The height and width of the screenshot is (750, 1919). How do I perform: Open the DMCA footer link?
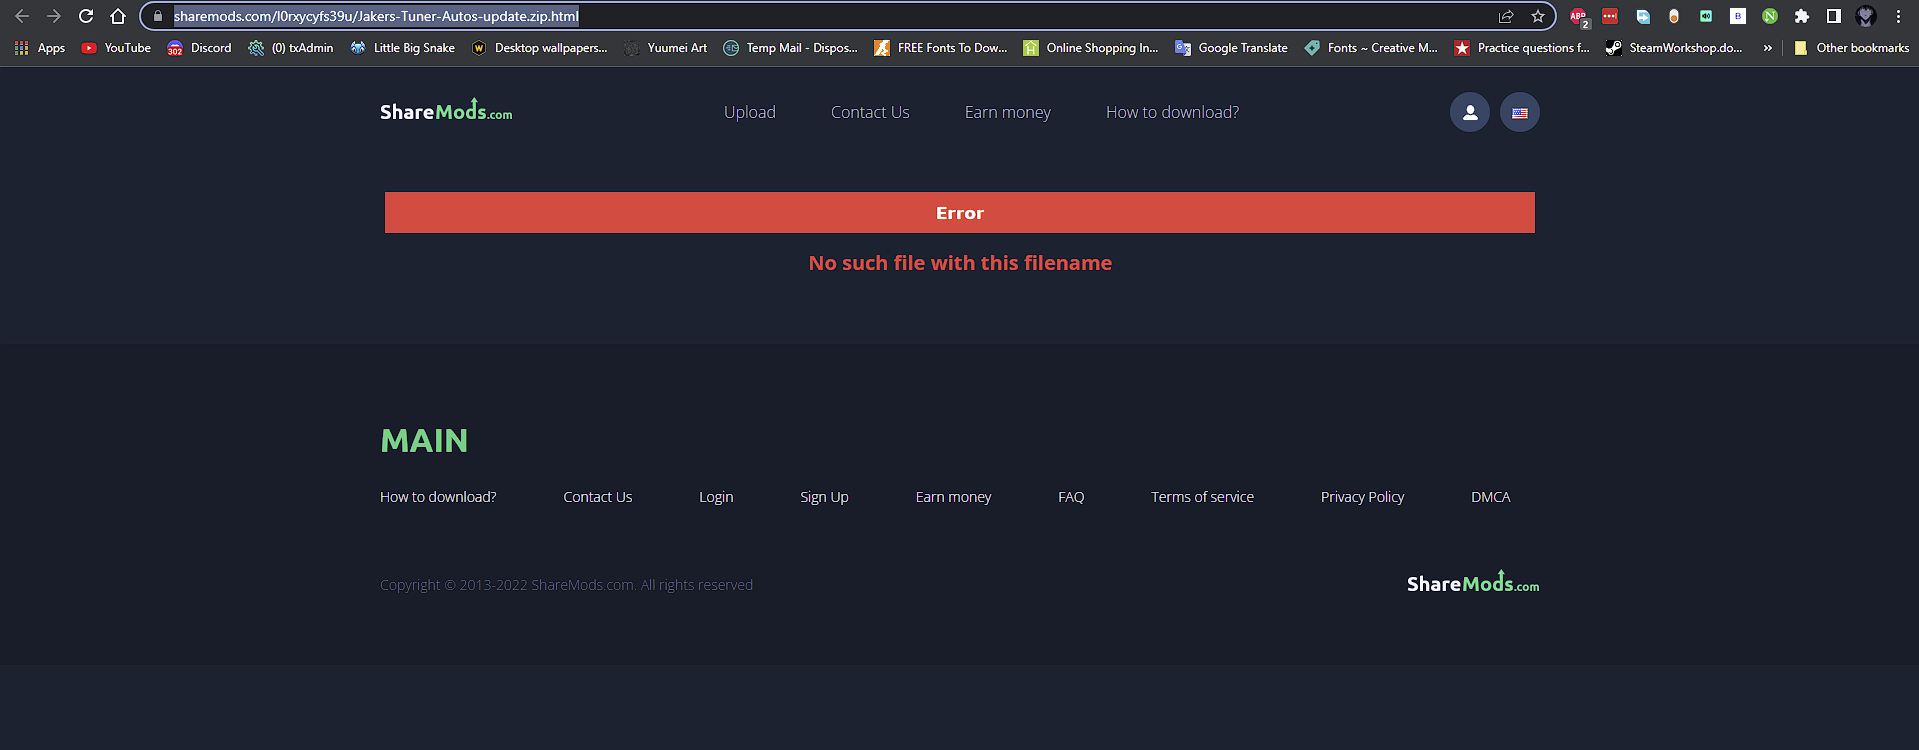click(1491, 497)
